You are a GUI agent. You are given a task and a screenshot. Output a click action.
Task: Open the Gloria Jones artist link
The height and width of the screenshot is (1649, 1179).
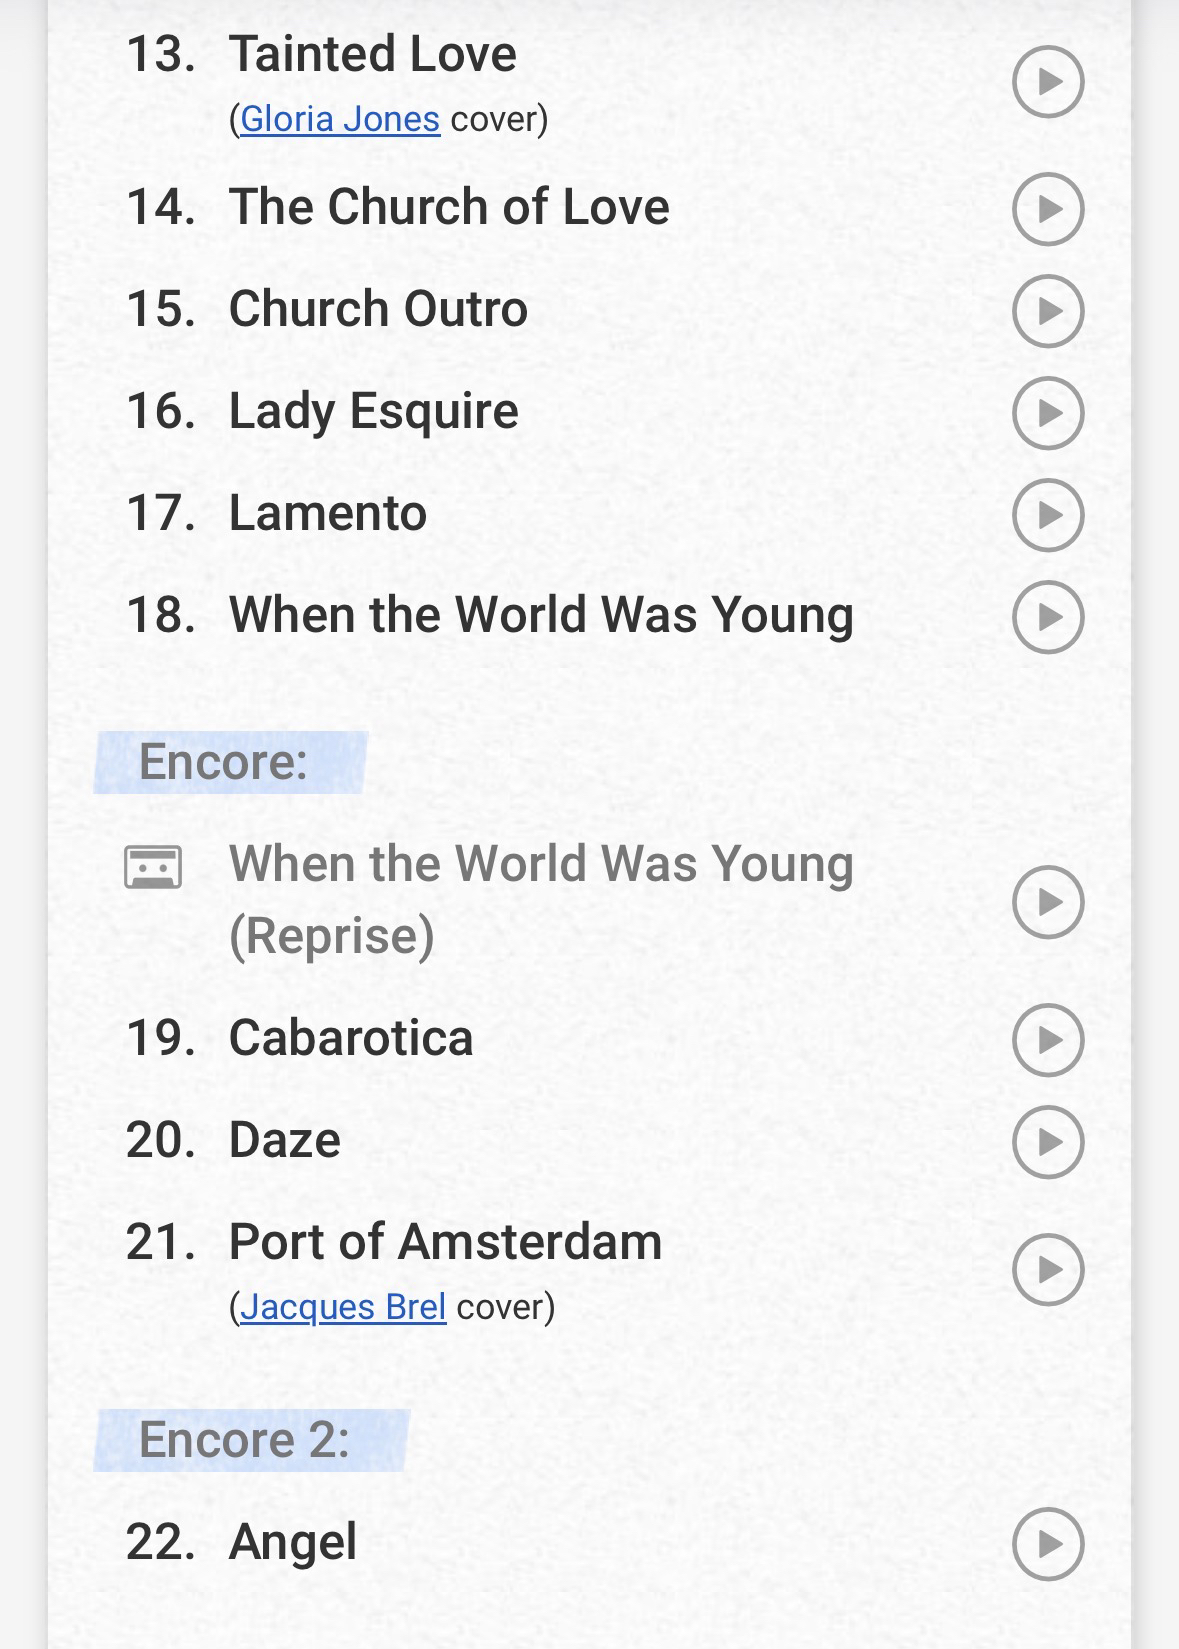[340, 119]
